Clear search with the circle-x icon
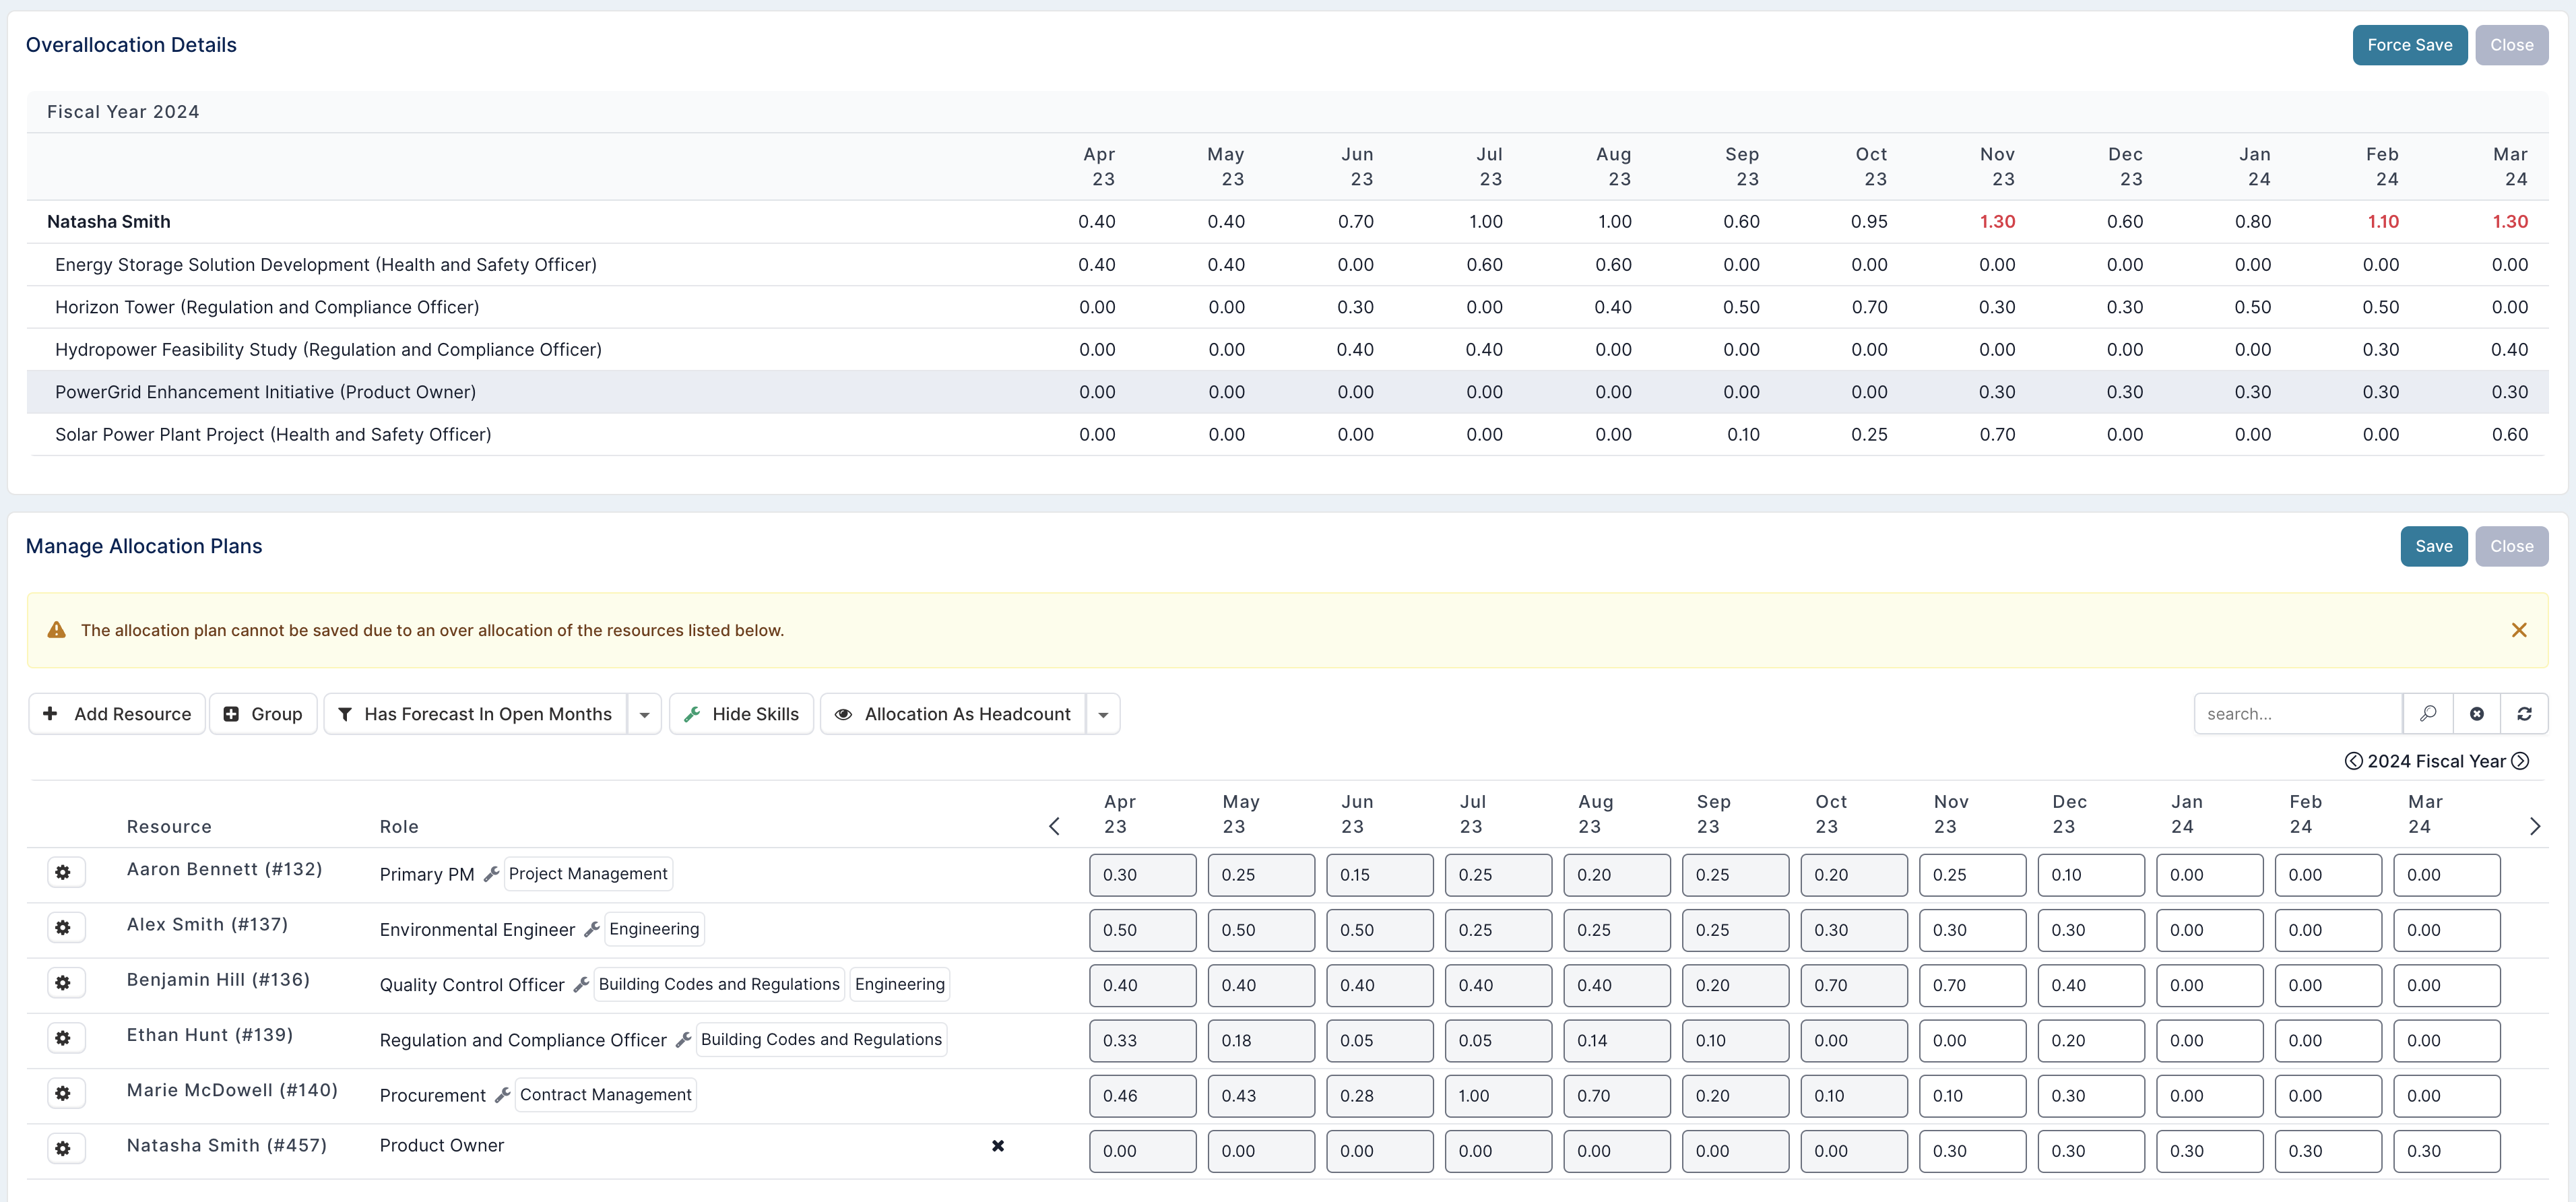2576x1202 pixels. click(2476, 713)
